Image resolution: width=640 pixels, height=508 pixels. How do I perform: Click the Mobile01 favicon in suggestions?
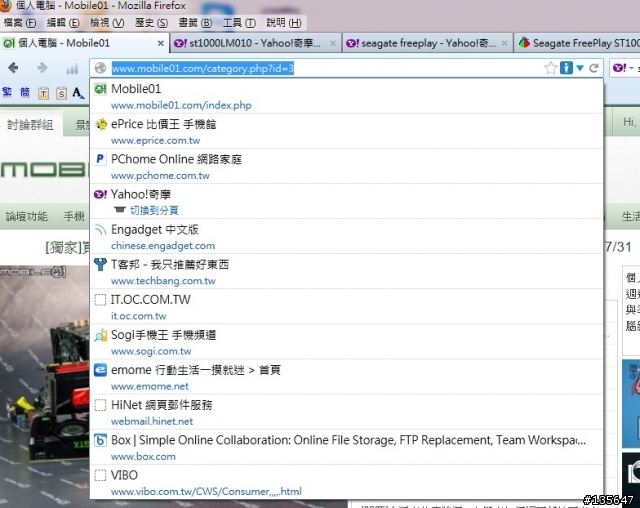pos(100,89)
